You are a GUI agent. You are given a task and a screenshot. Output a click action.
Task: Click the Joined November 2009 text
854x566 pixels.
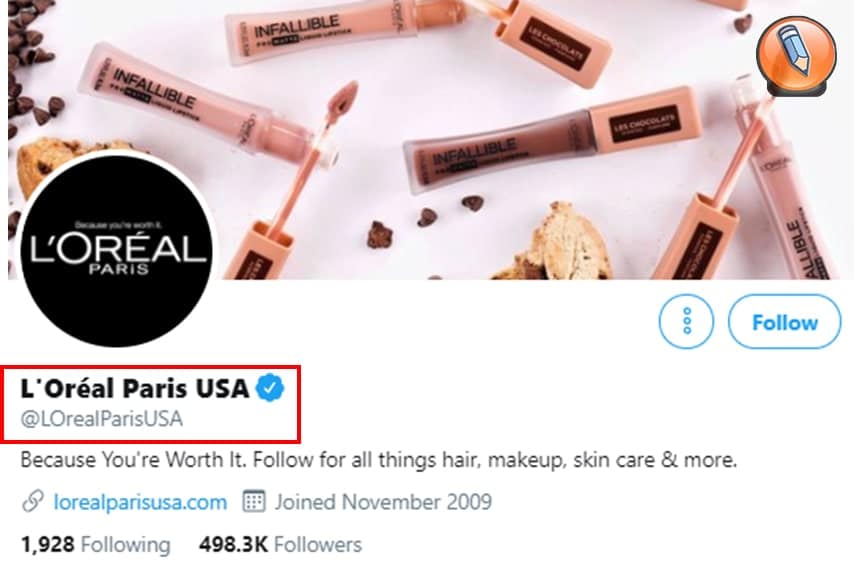(383, 502)
